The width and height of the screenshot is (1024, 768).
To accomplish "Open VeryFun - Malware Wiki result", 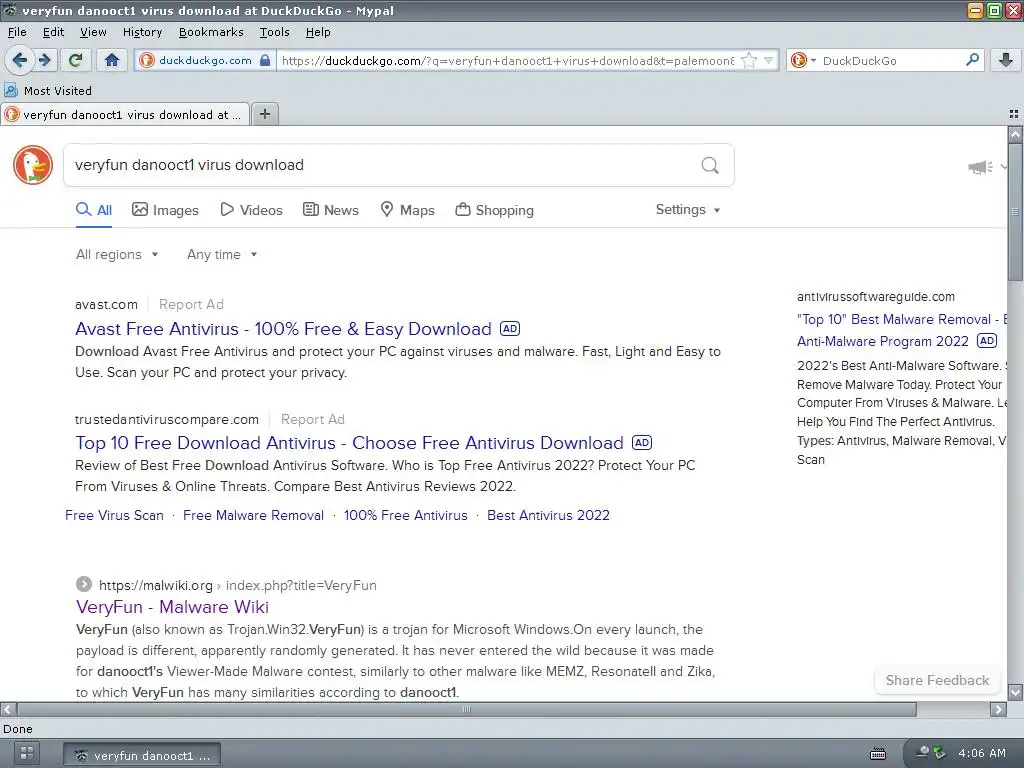I will click(x=172, y=607).
